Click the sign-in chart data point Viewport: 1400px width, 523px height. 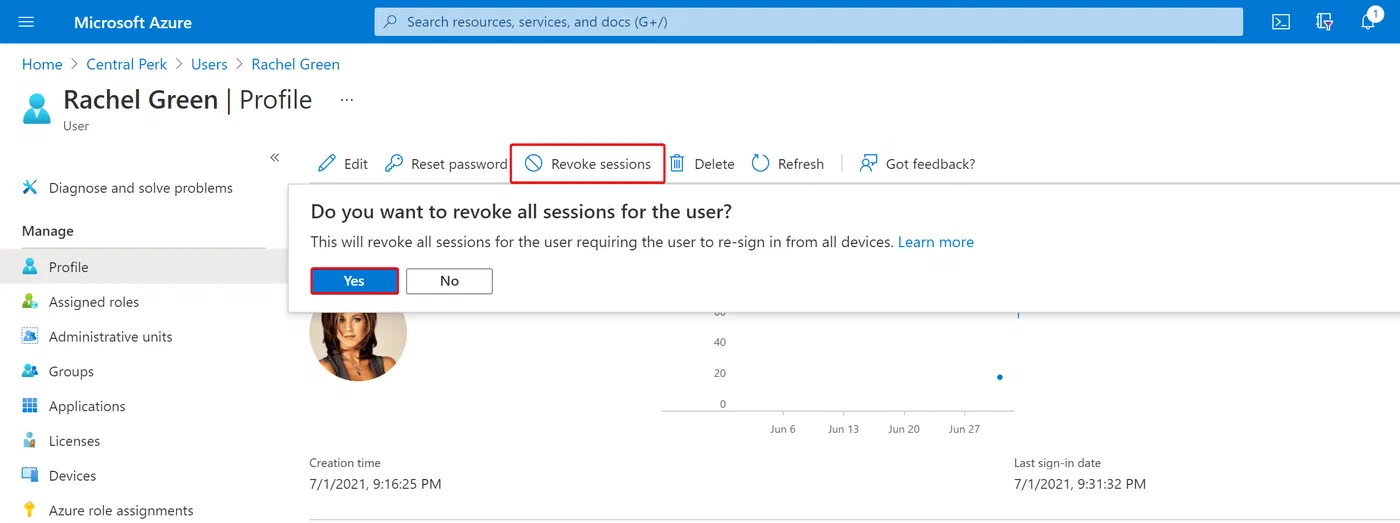point(999,377)
